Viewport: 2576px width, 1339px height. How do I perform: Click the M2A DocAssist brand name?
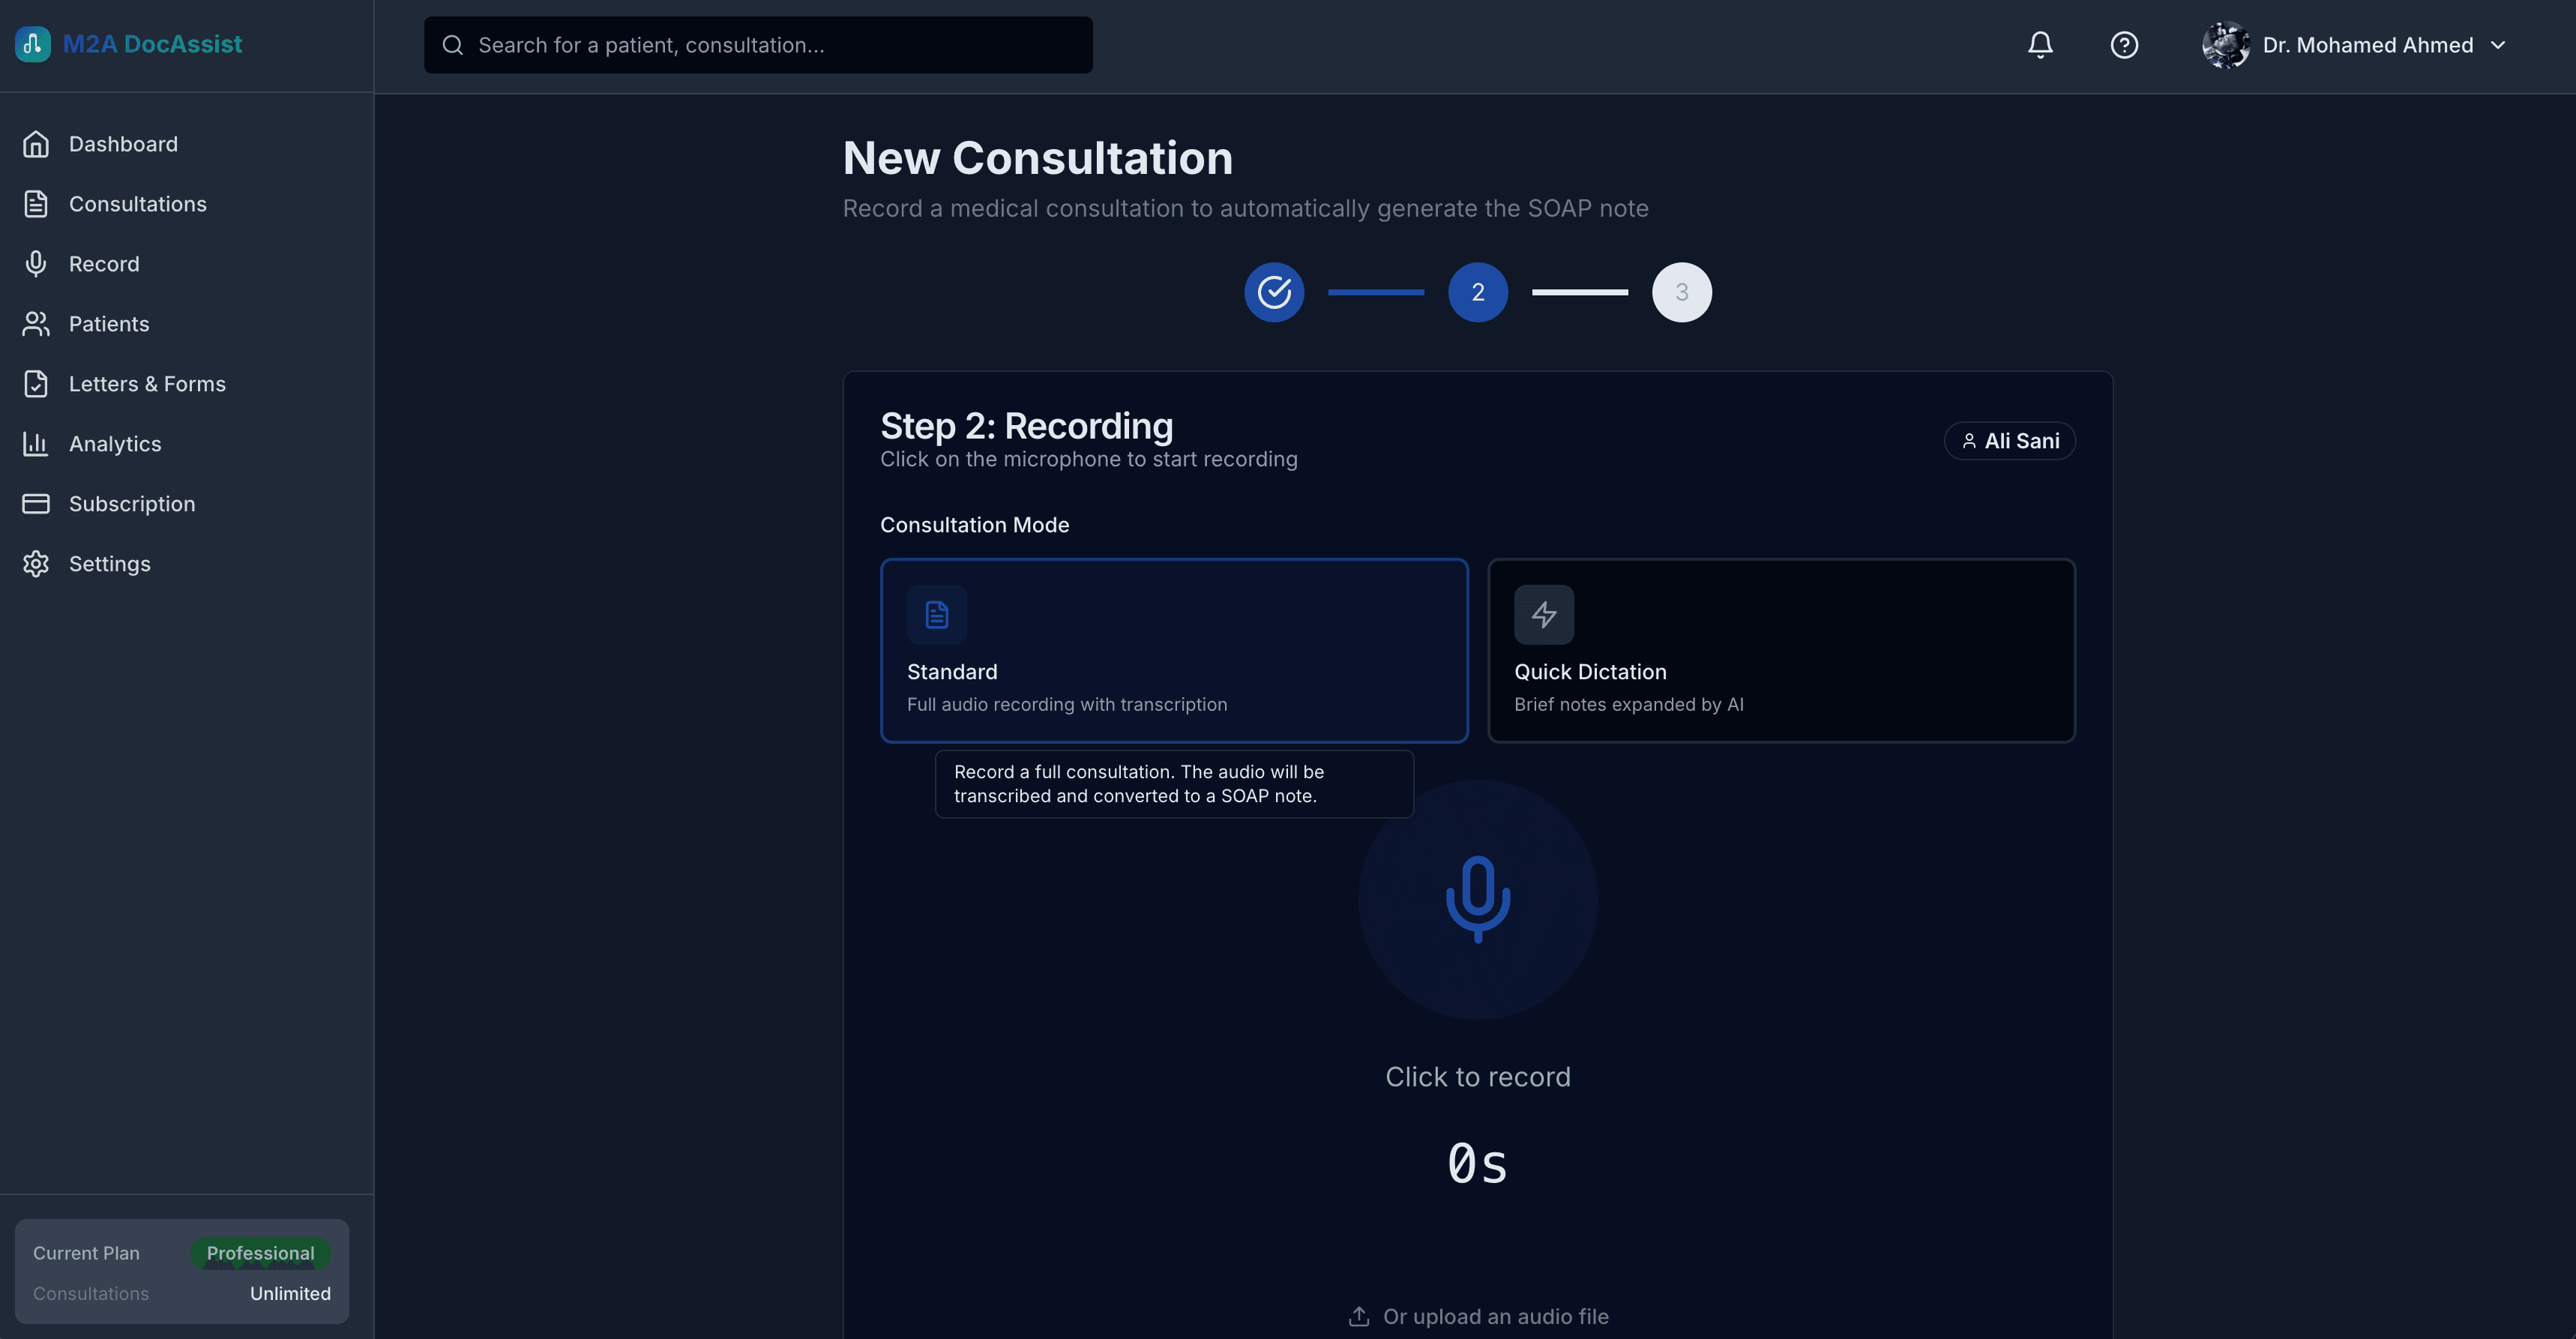click(153, 44)
